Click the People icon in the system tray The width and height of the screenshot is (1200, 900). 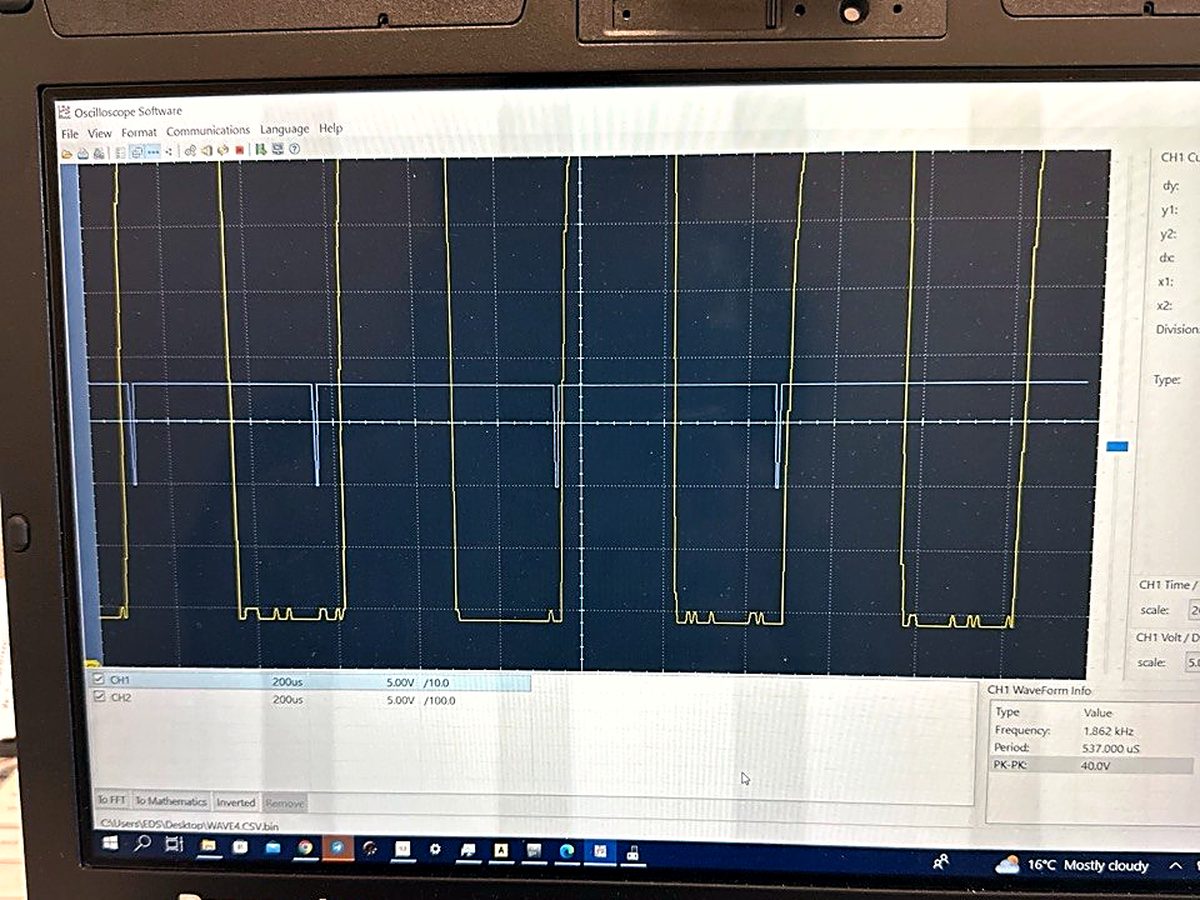click(x=940, y=862)
